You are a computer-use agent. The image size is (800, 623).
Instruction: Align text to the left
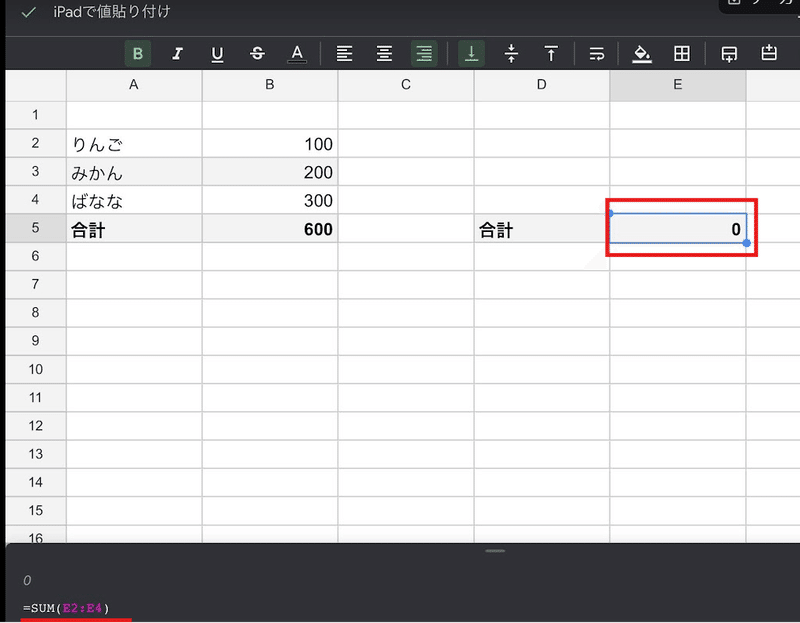tap(344, 53)
